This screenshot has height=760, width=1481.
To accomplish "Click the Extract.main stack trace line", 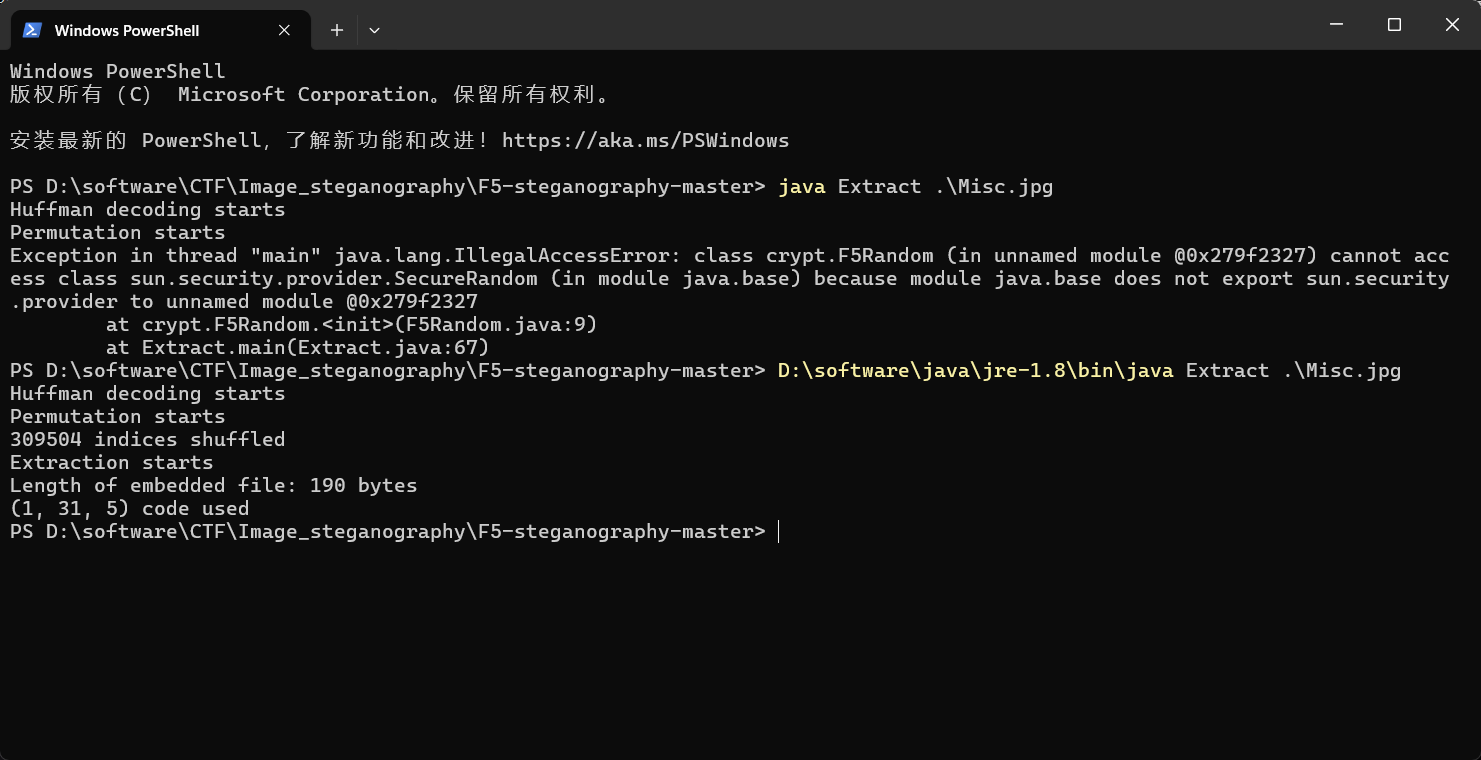I will (297, 348).
